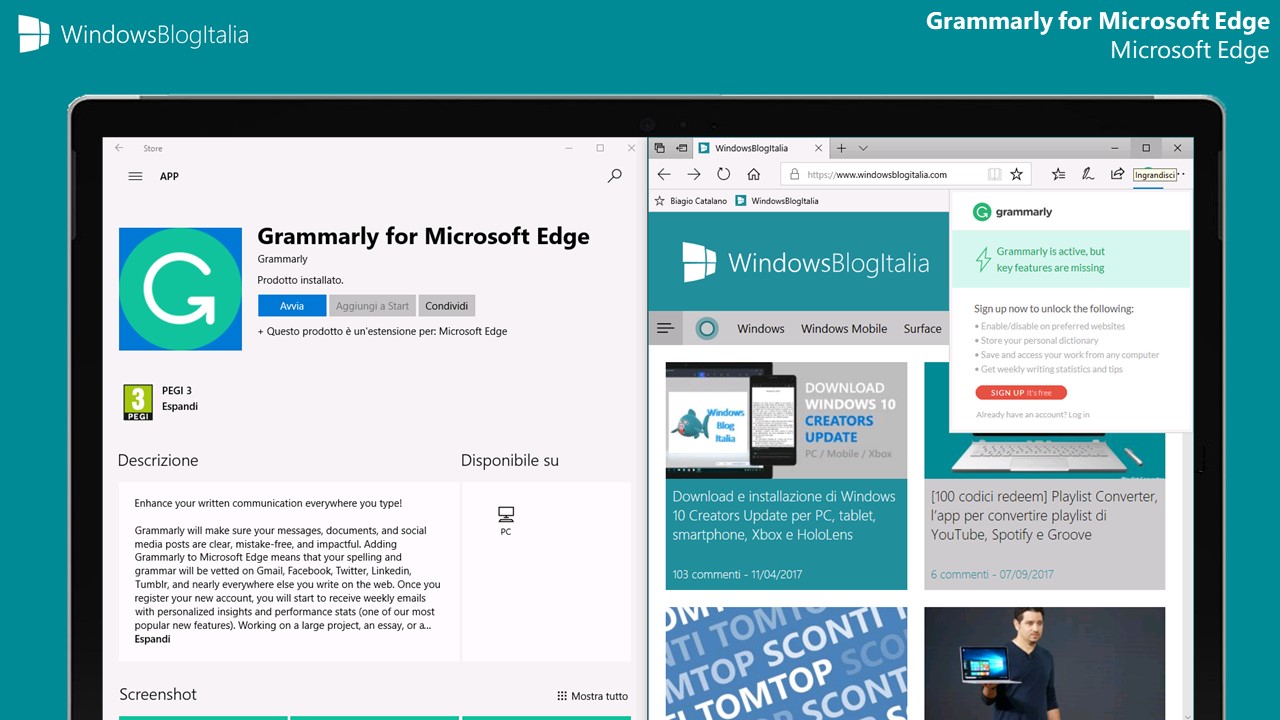Open Edge tab preview panel icon

click(x=660, y=148)
